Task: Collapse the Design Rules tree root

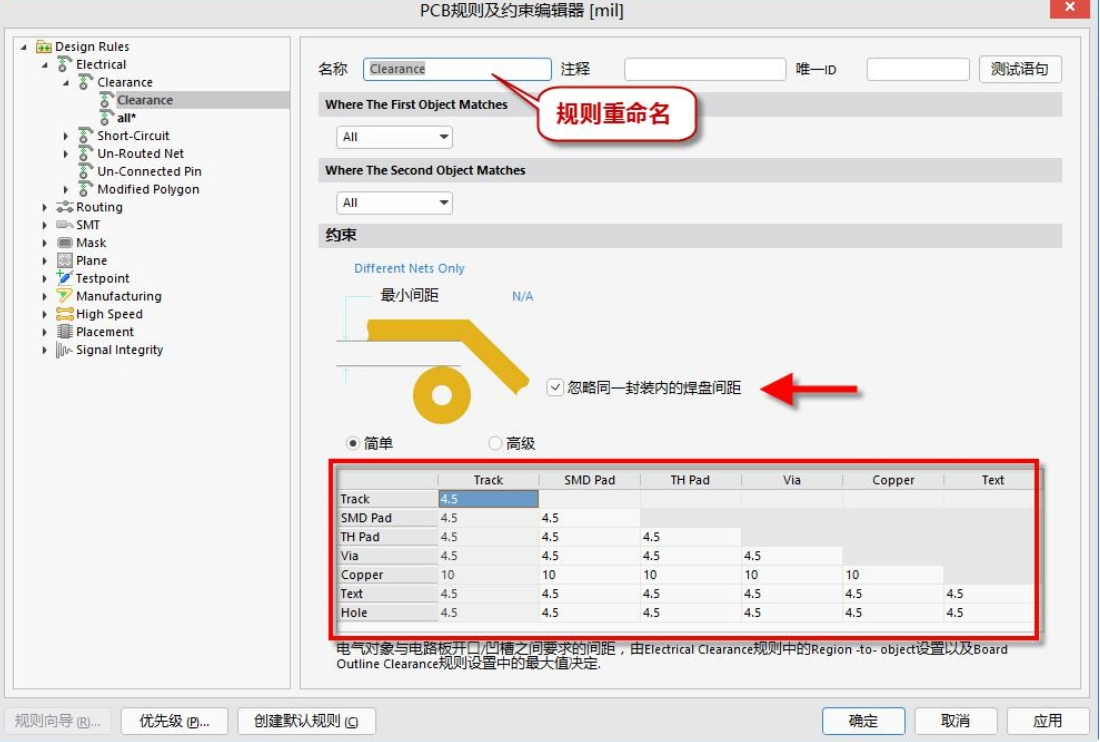Action: coord(24,47)
